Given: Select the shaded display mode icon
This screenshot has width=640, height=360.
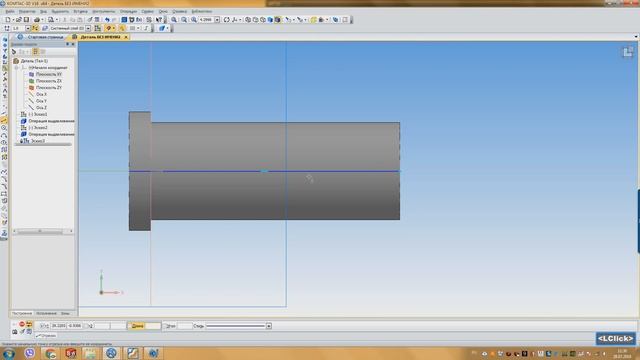Looking at the screenshot, I should (x=270, y=20).
